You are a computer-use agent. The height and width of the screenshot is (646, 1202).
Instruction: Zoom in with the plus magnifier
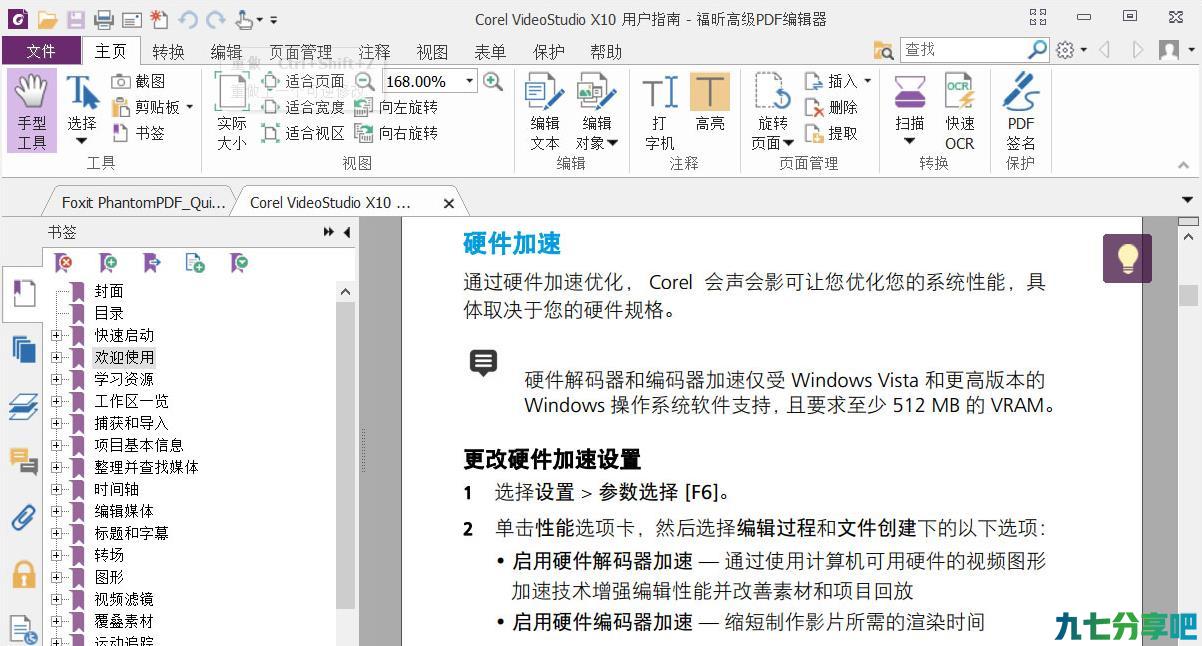coord(492,81)
